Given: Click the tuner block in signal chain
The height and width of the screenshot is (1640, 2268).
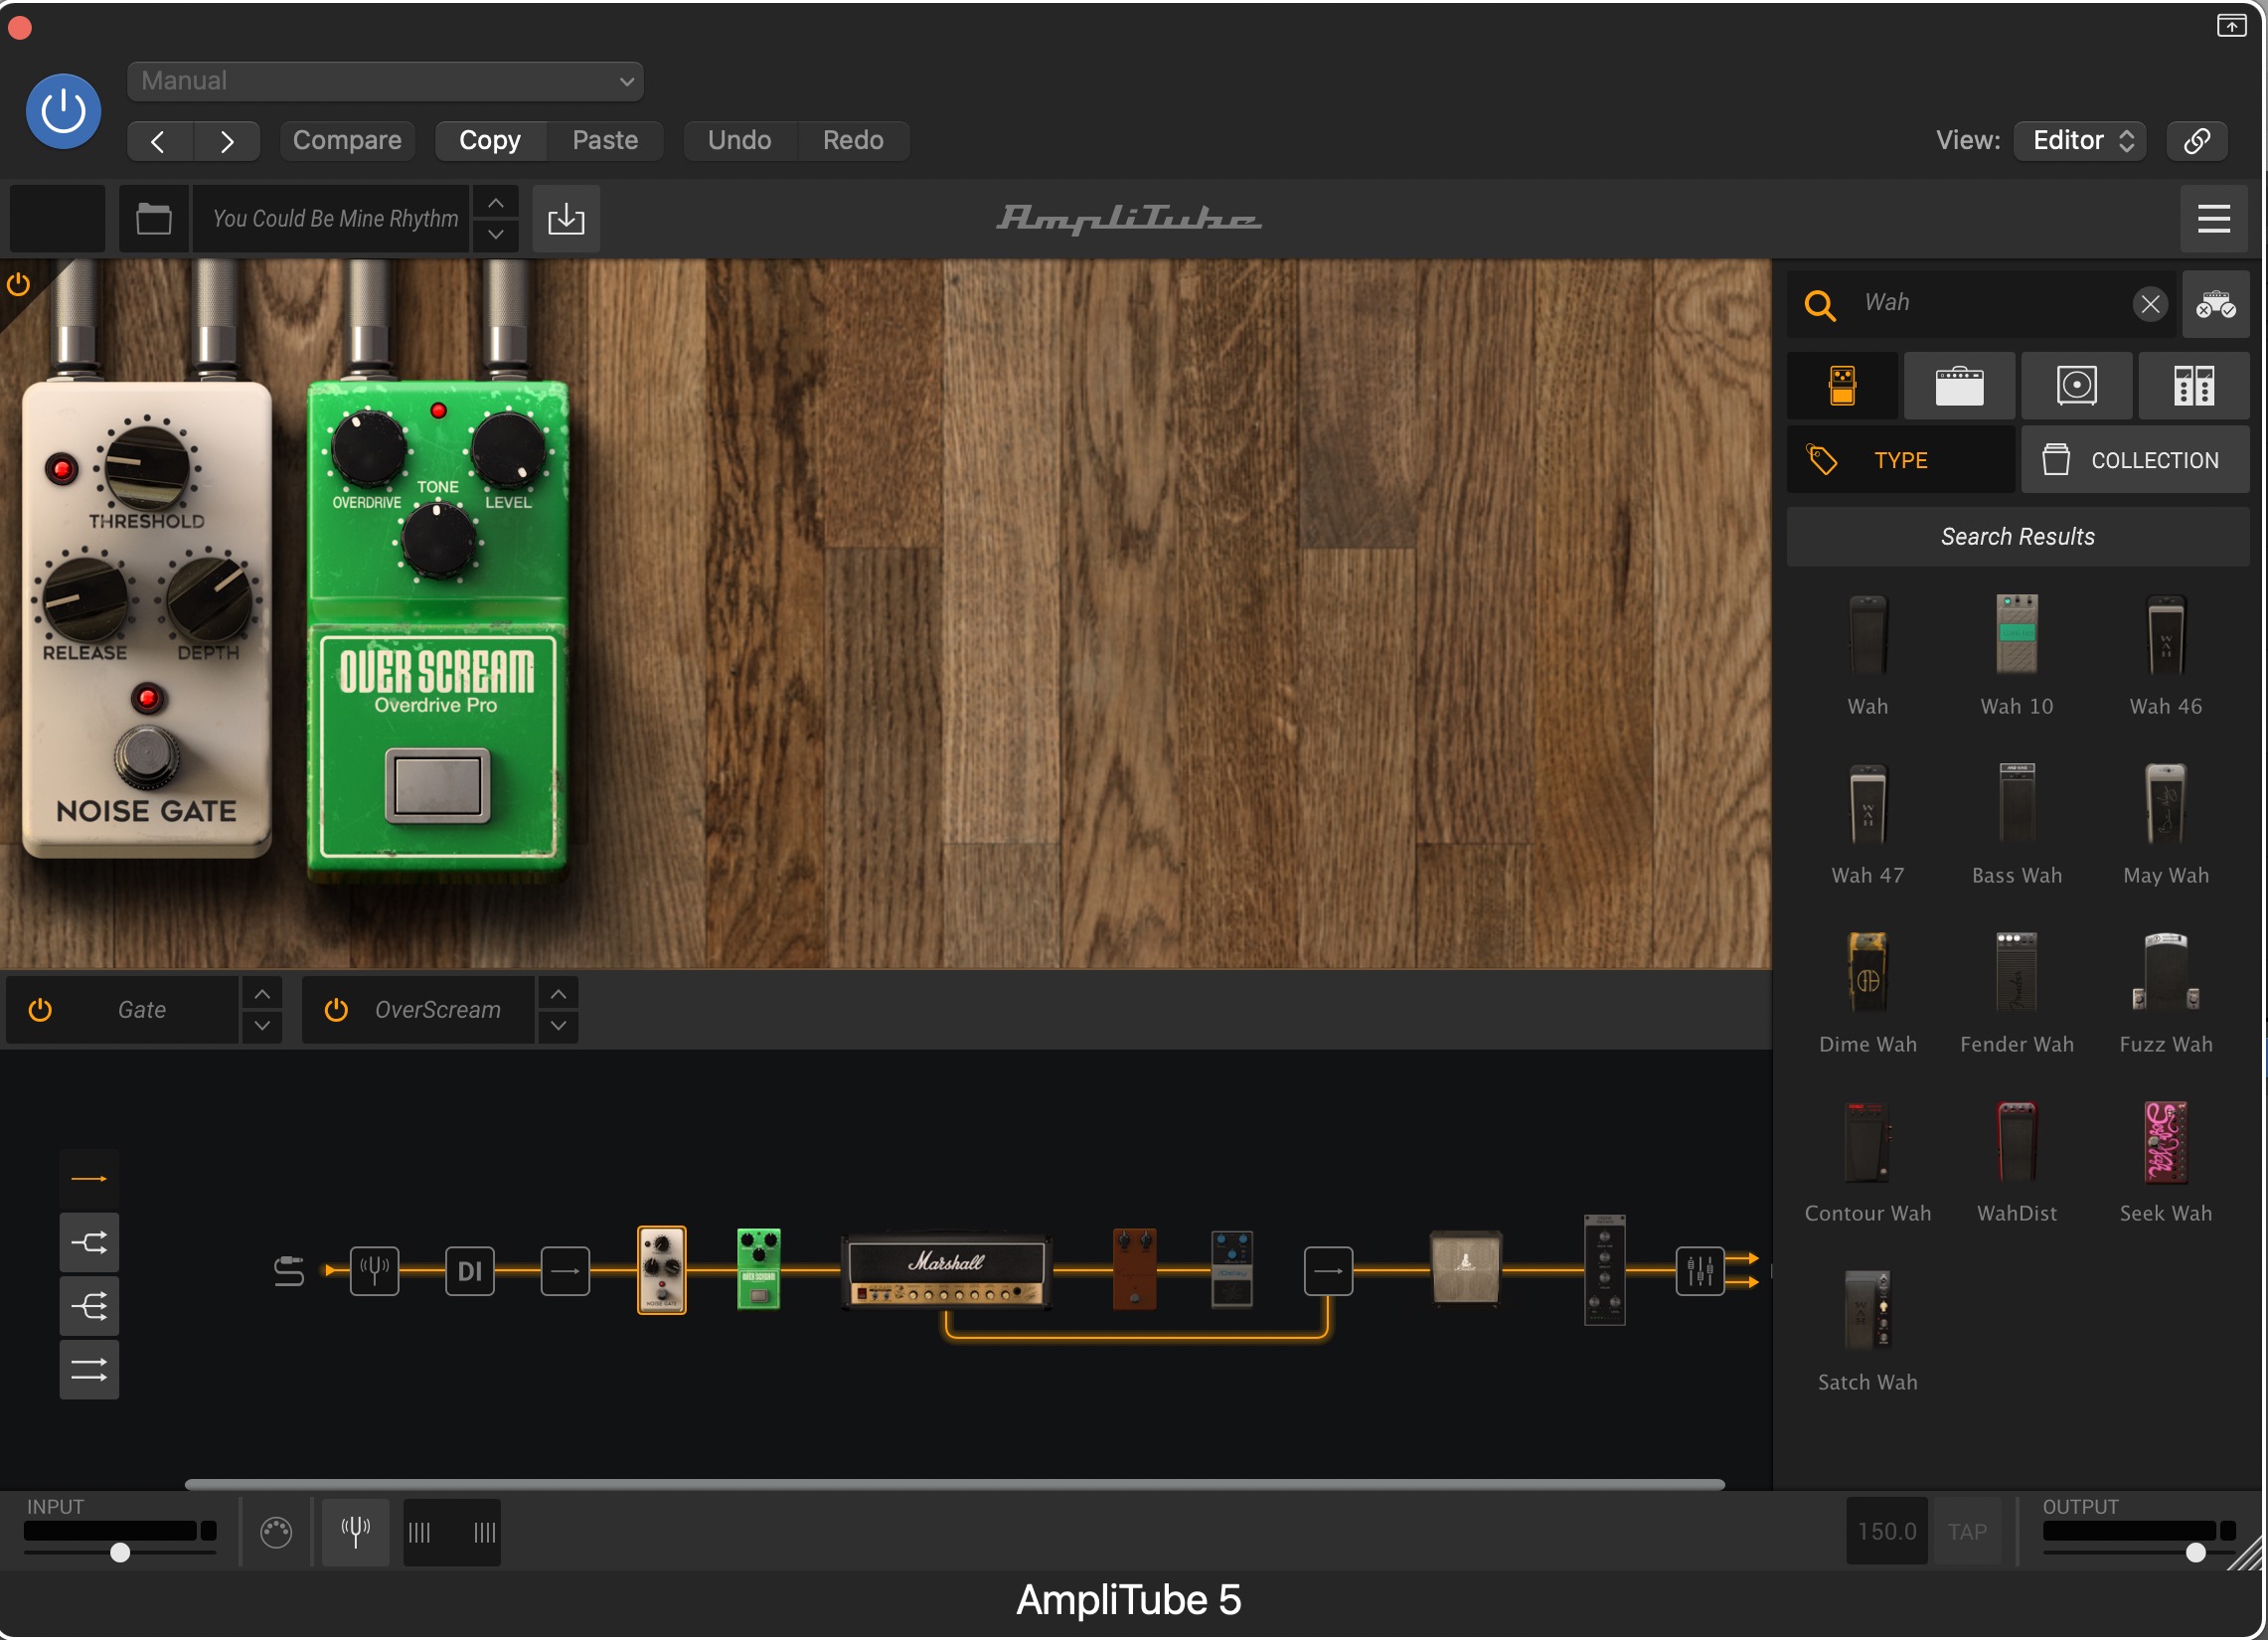Looking at the screenshot, I should 375,1271.
